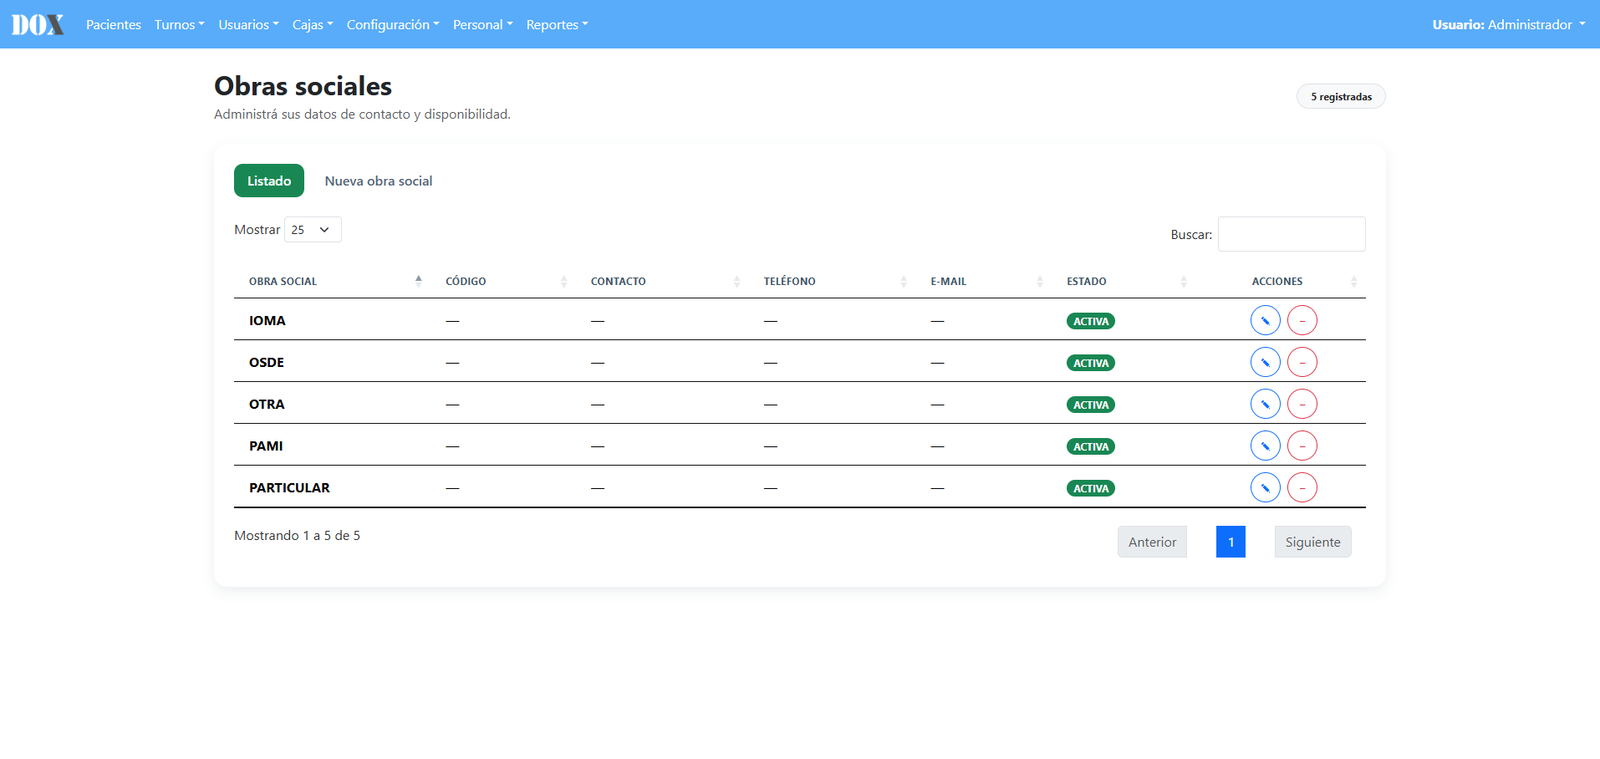The image size is (1600, 759).
Task: Switch to Nueva obra social tab
Action: point(378,181)
